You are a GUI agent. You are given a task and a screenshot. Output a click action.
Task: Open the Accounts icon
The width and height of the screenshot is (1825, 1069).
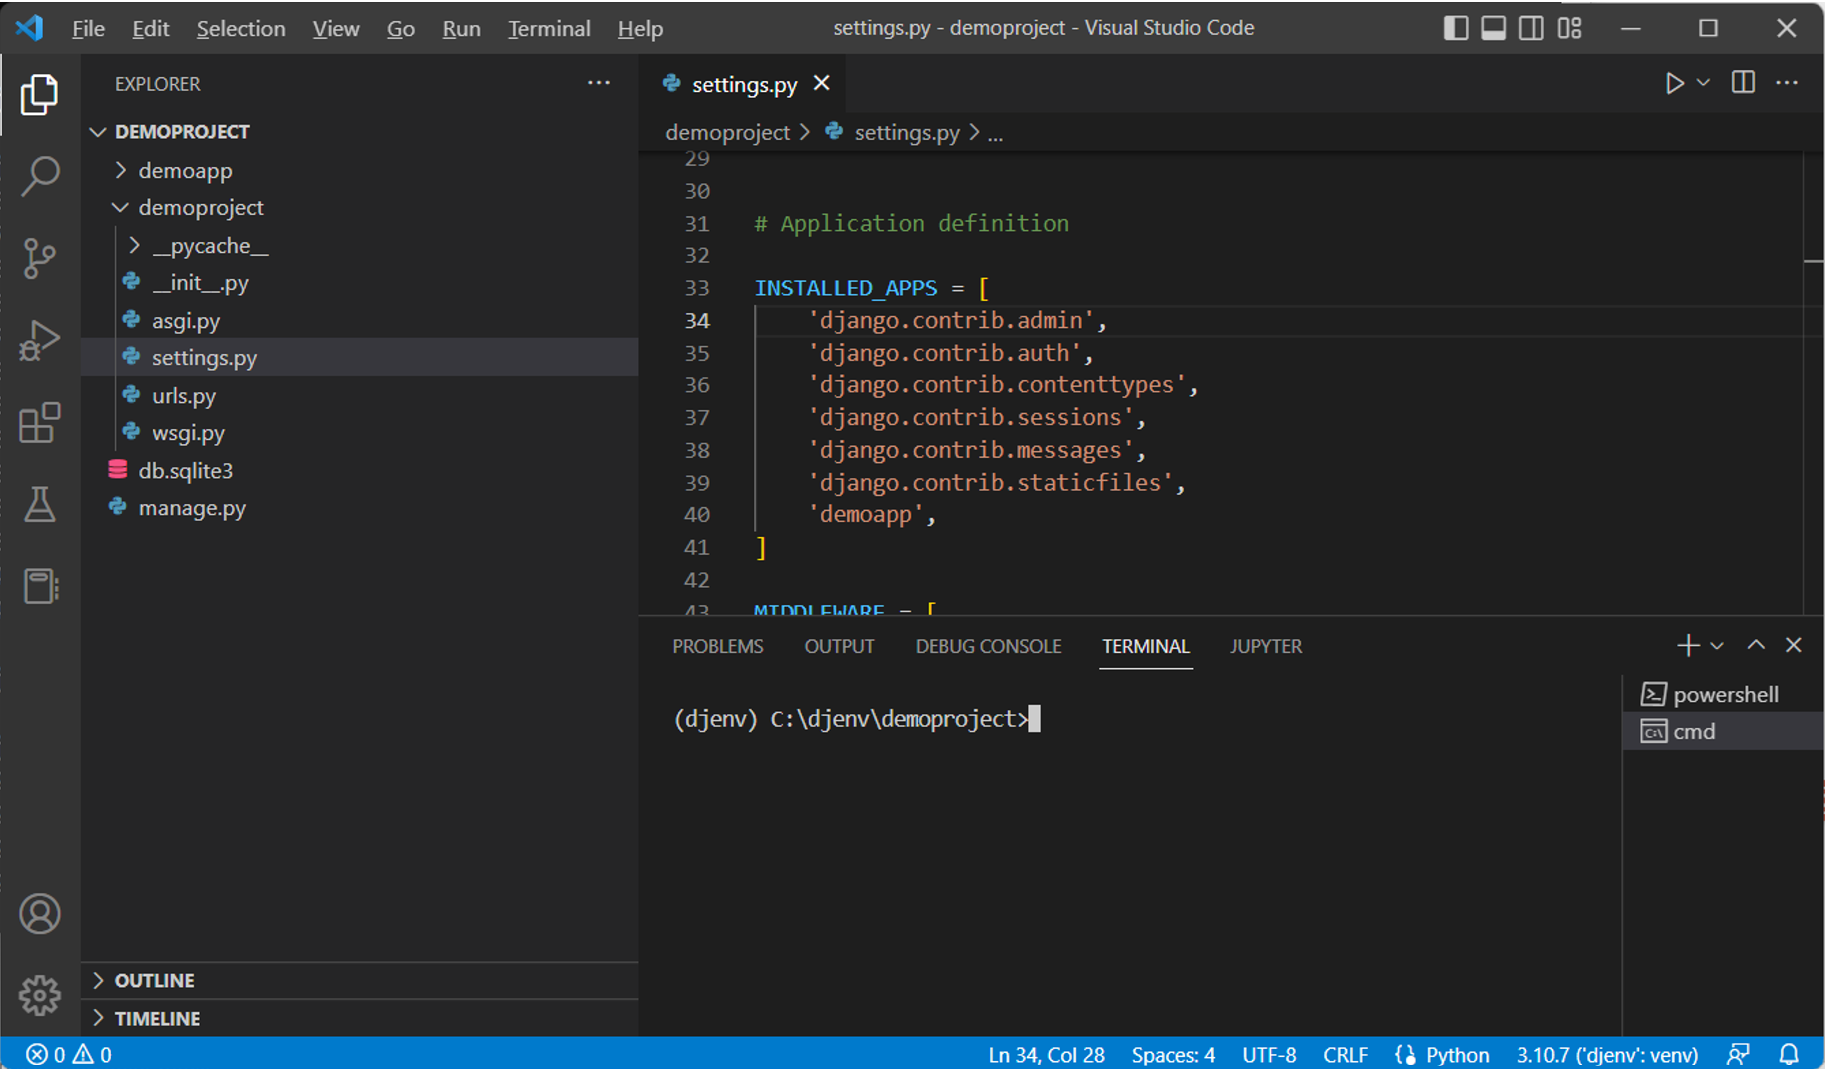pyautogui.click(x=40, y=914)
